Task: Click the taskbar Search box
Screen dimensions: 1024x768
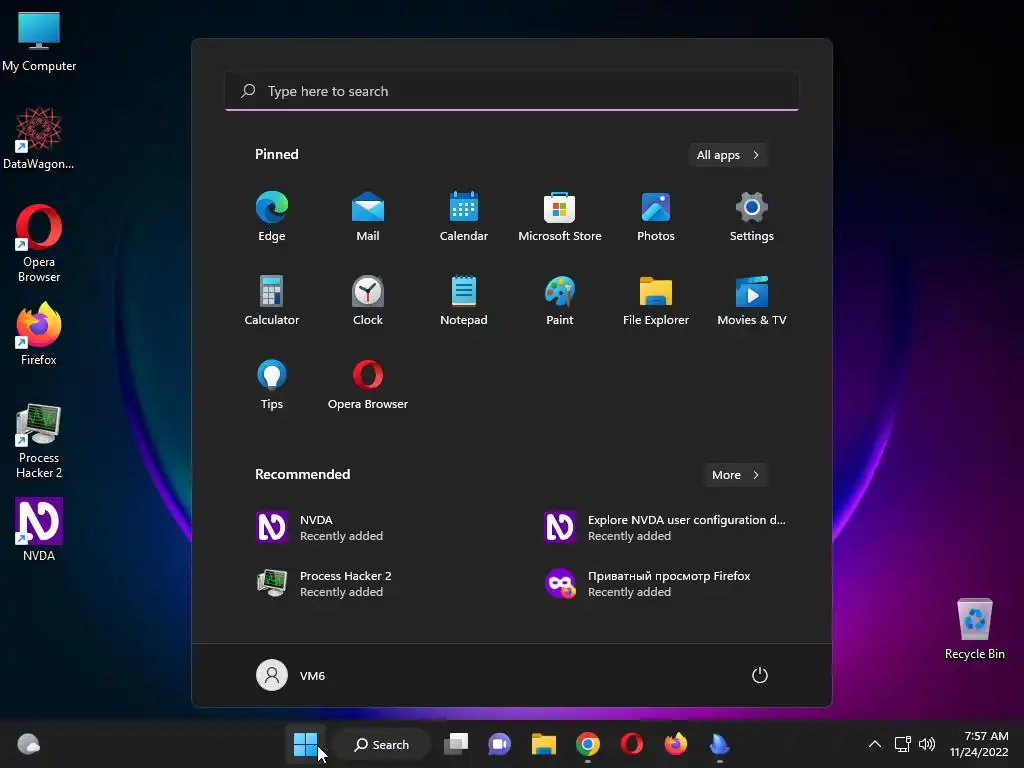Action: pyautogui.click(x=381, y=744)
